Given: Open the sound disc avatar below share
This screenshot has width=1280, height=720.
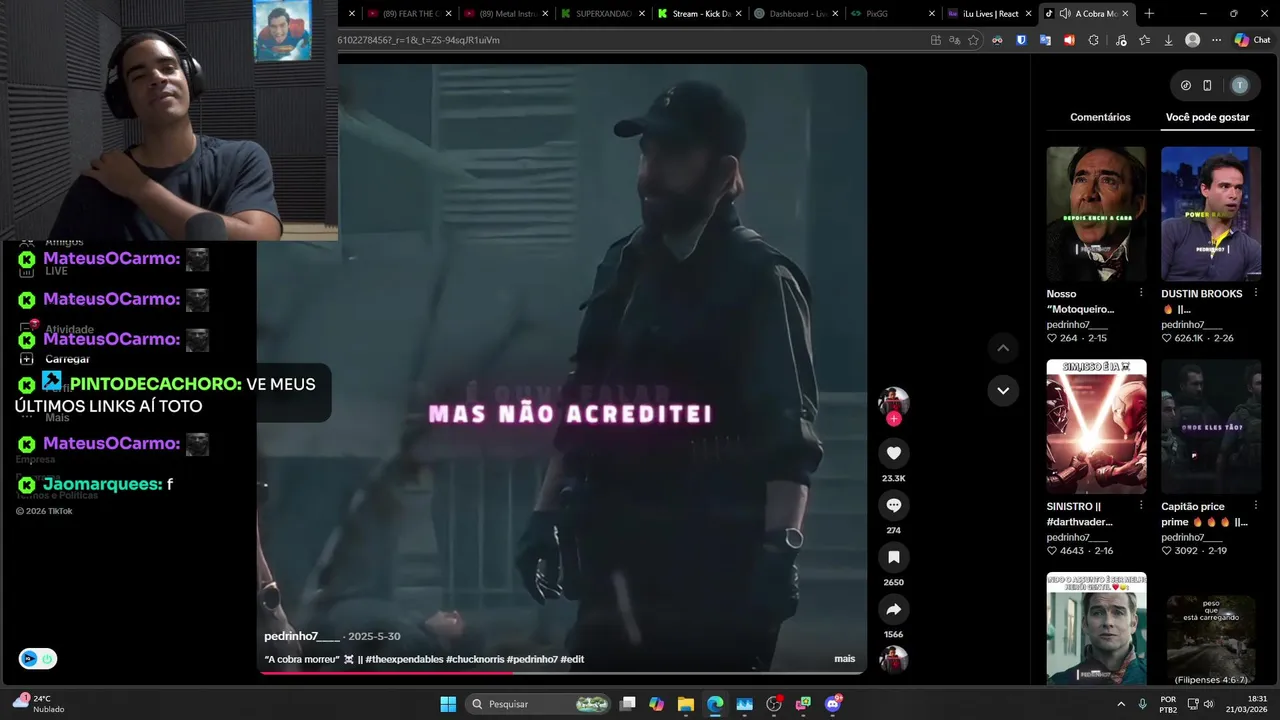Looking at the screenshot, I should (894, 660).
